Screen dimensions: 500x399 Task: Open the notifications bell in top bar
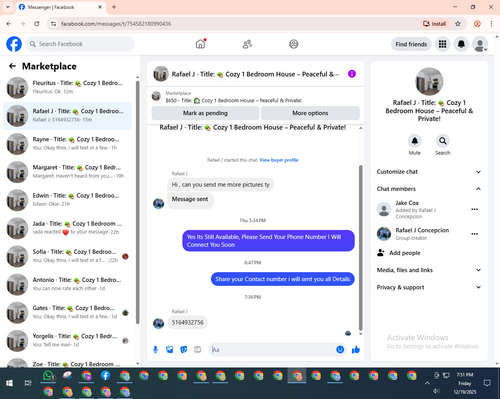click(x=461, y=44)
